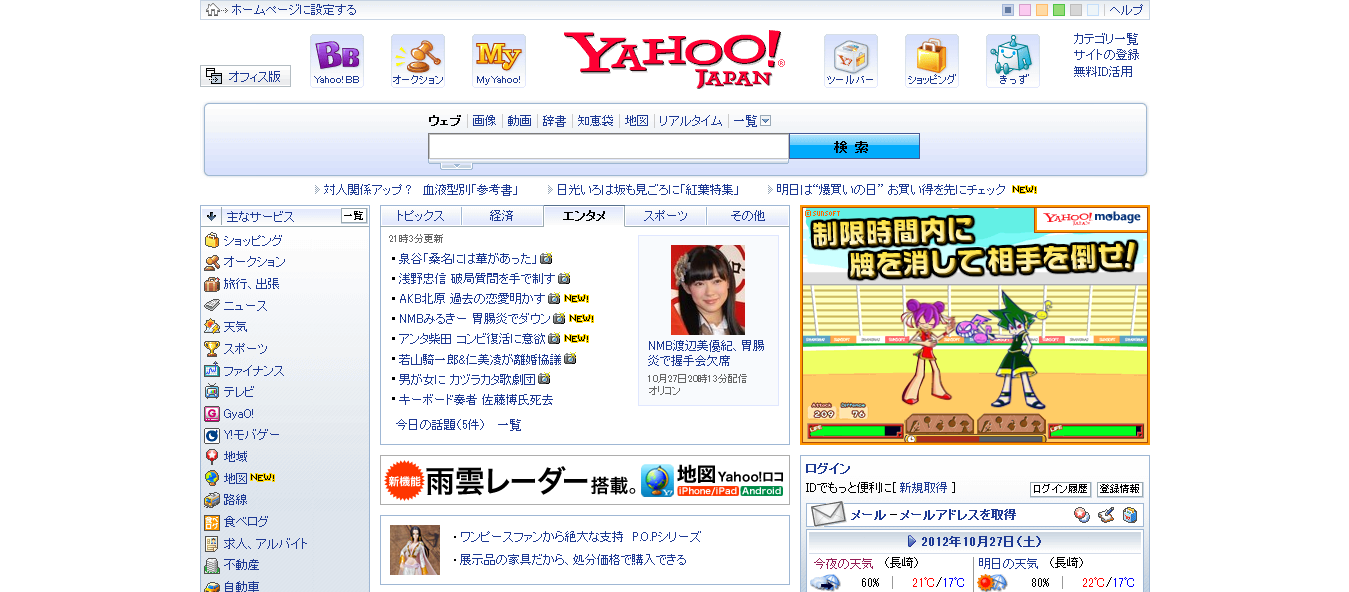Open テレビ in the sidebar
Screen dimensions: 1349x592
pyautogui.click(x=239, y=392)
